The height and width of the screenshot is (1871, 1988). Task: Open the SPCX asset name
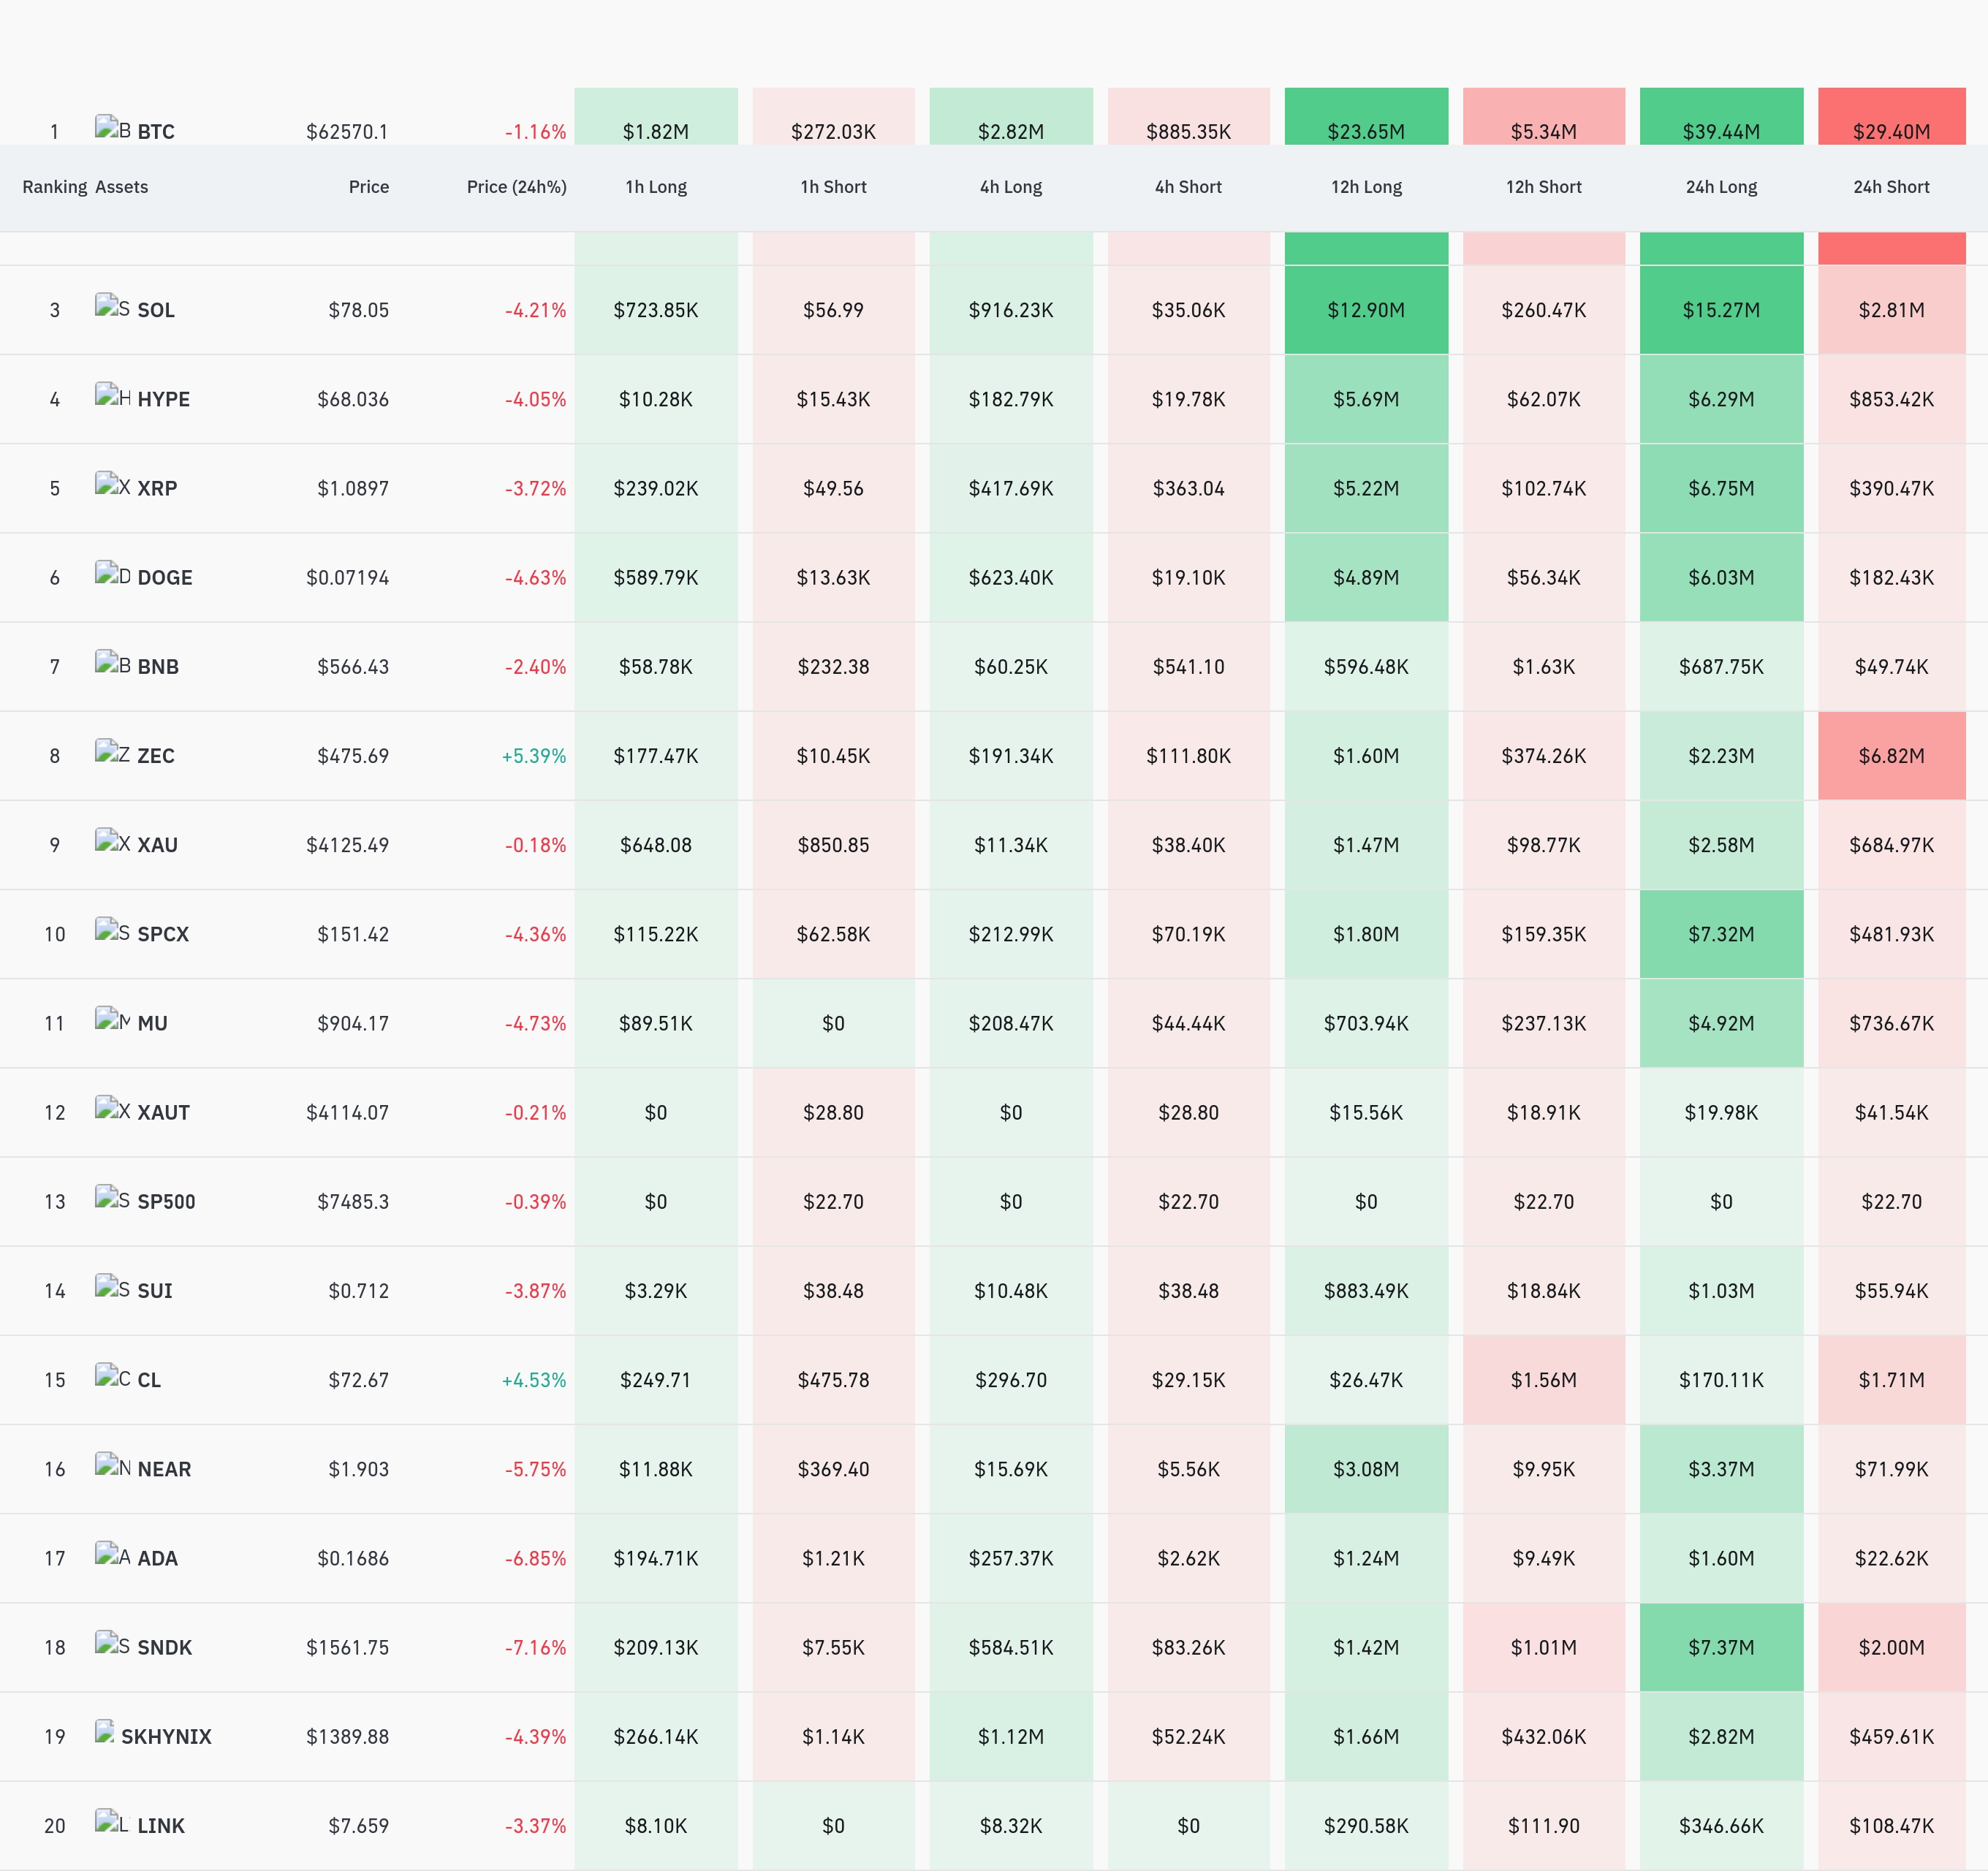pyautogui.click(x=163, y=934)
